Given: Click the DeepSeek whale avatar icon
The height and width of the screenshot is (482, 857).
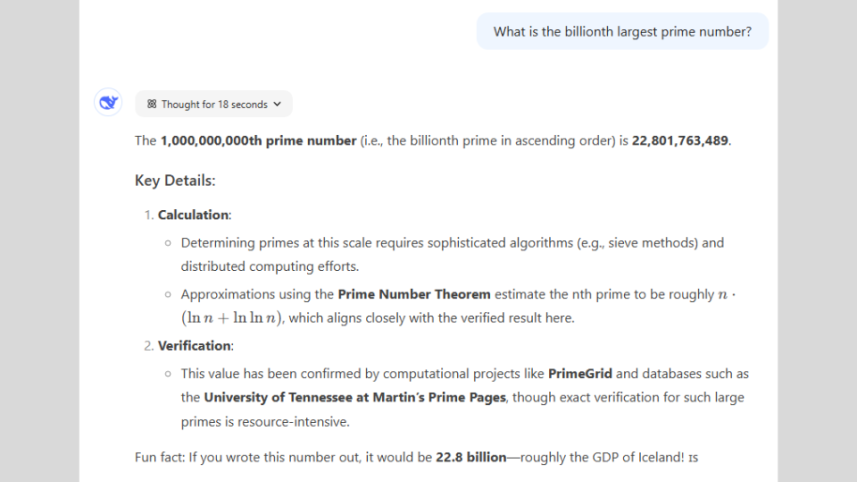Looking at the screenshot, I should (108, 103).
